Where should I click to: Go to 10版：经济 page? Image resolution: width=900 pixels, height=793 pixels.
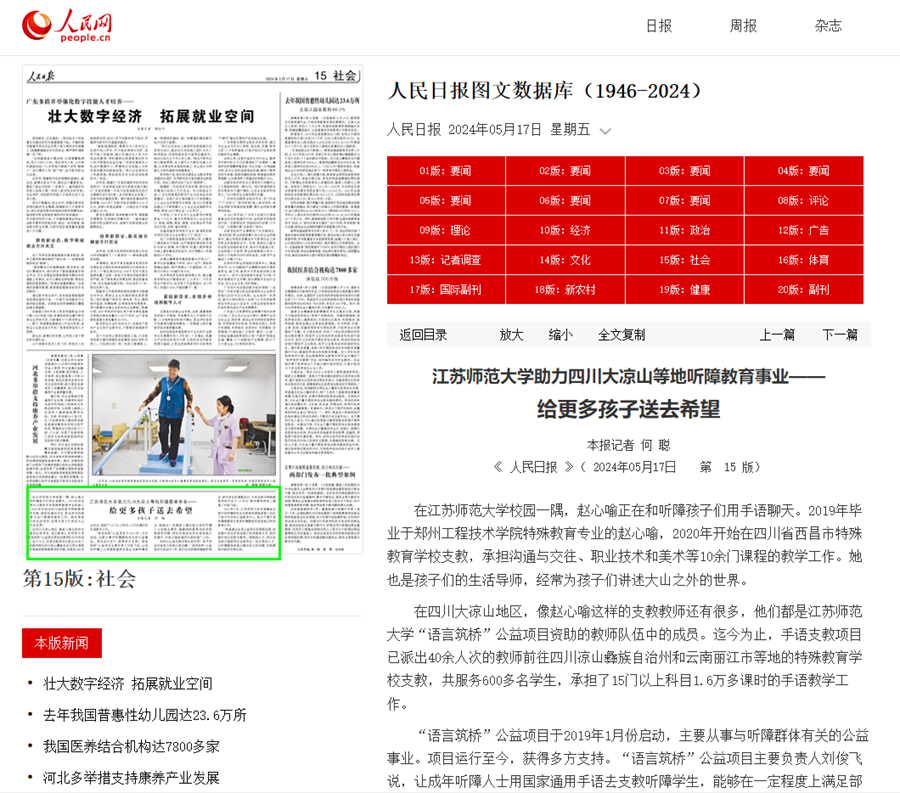point(565,231)
